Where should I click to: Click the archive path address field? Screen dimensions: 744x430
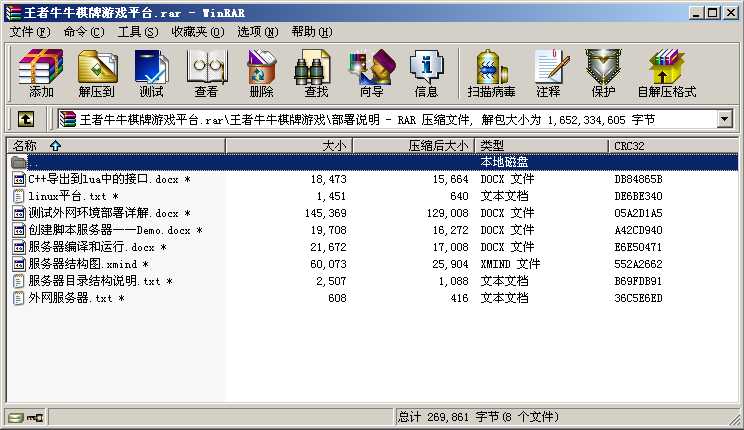point(387,119)
